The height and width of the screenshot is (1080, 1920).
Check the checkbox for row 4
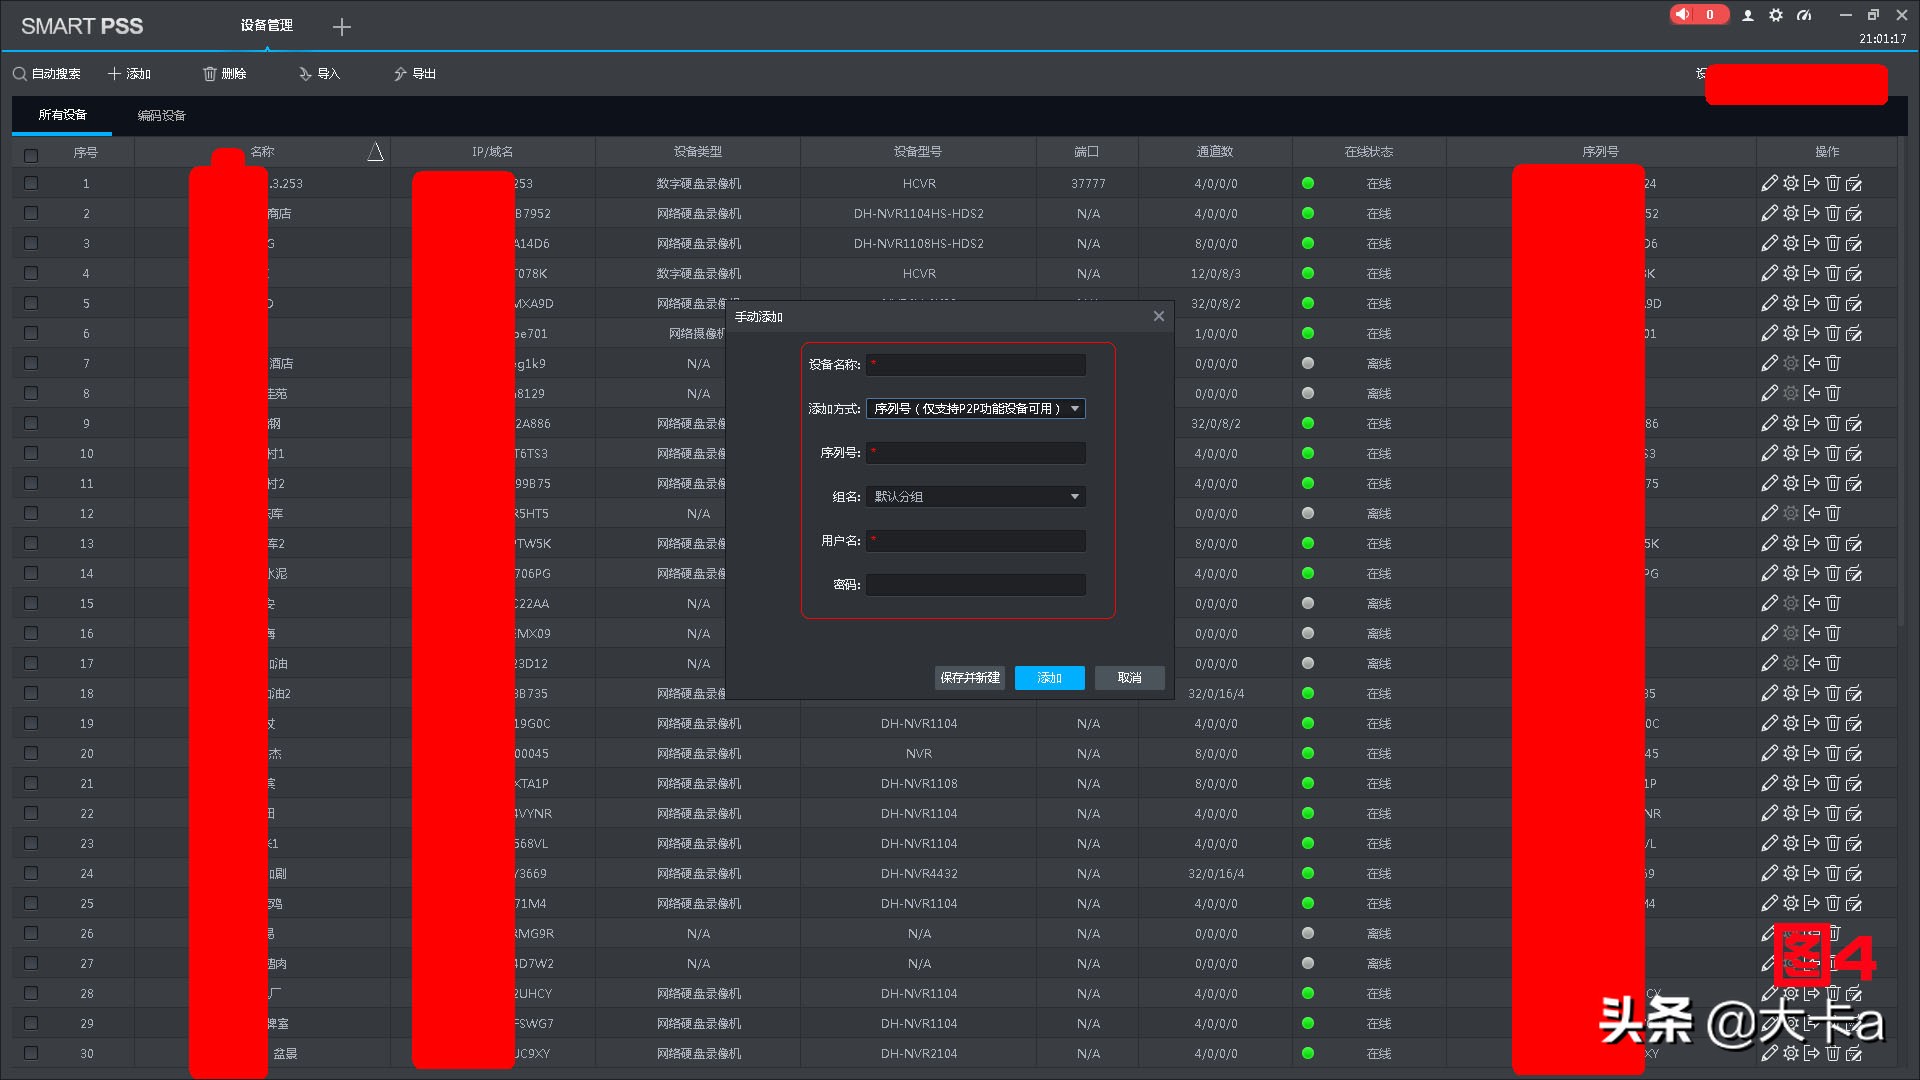[31, 273]
